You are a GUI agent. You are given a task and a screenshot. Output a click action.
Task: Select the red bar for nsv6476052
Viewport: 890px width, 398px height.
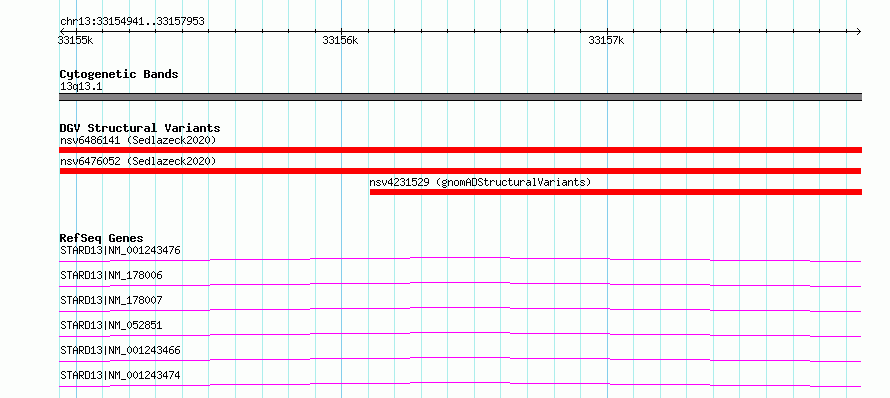(x=460, y=171)
